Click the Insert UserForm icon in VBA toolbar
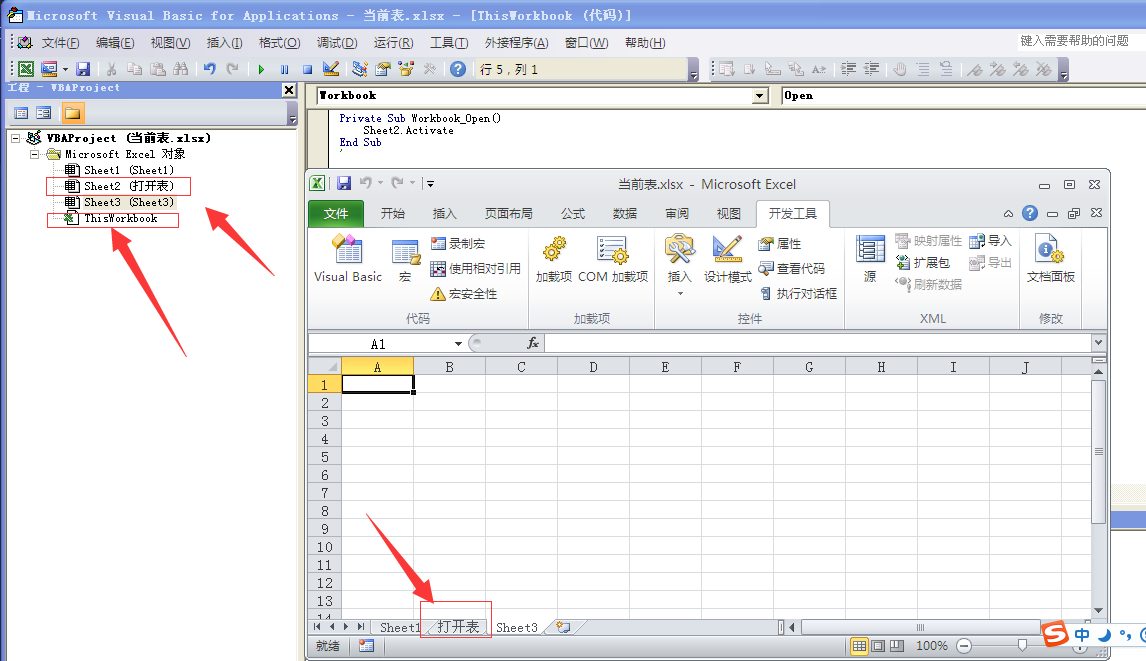 coord(49,69)
